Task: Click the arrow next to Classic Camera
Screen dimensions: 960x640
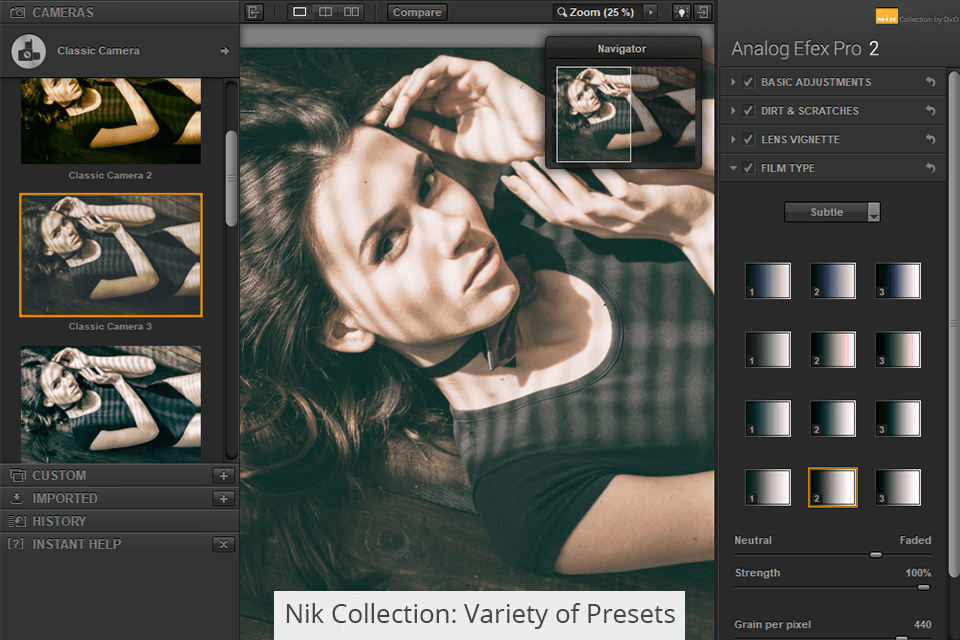Action: point(225,51)
